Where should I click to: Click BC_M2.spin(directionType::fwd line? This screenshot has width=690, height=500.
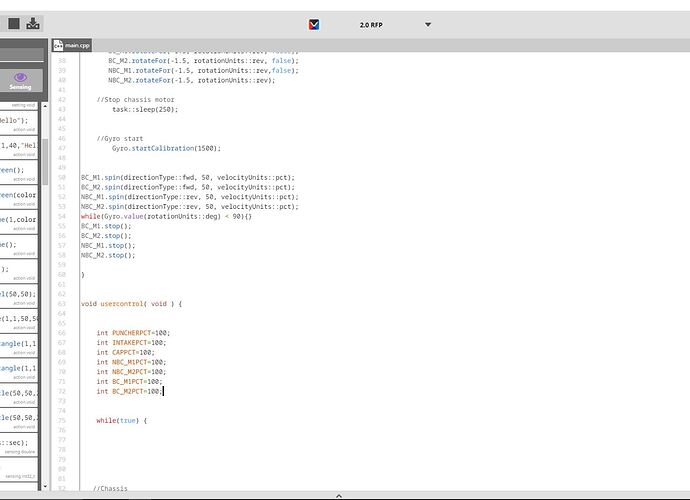[x=188, y=187]
